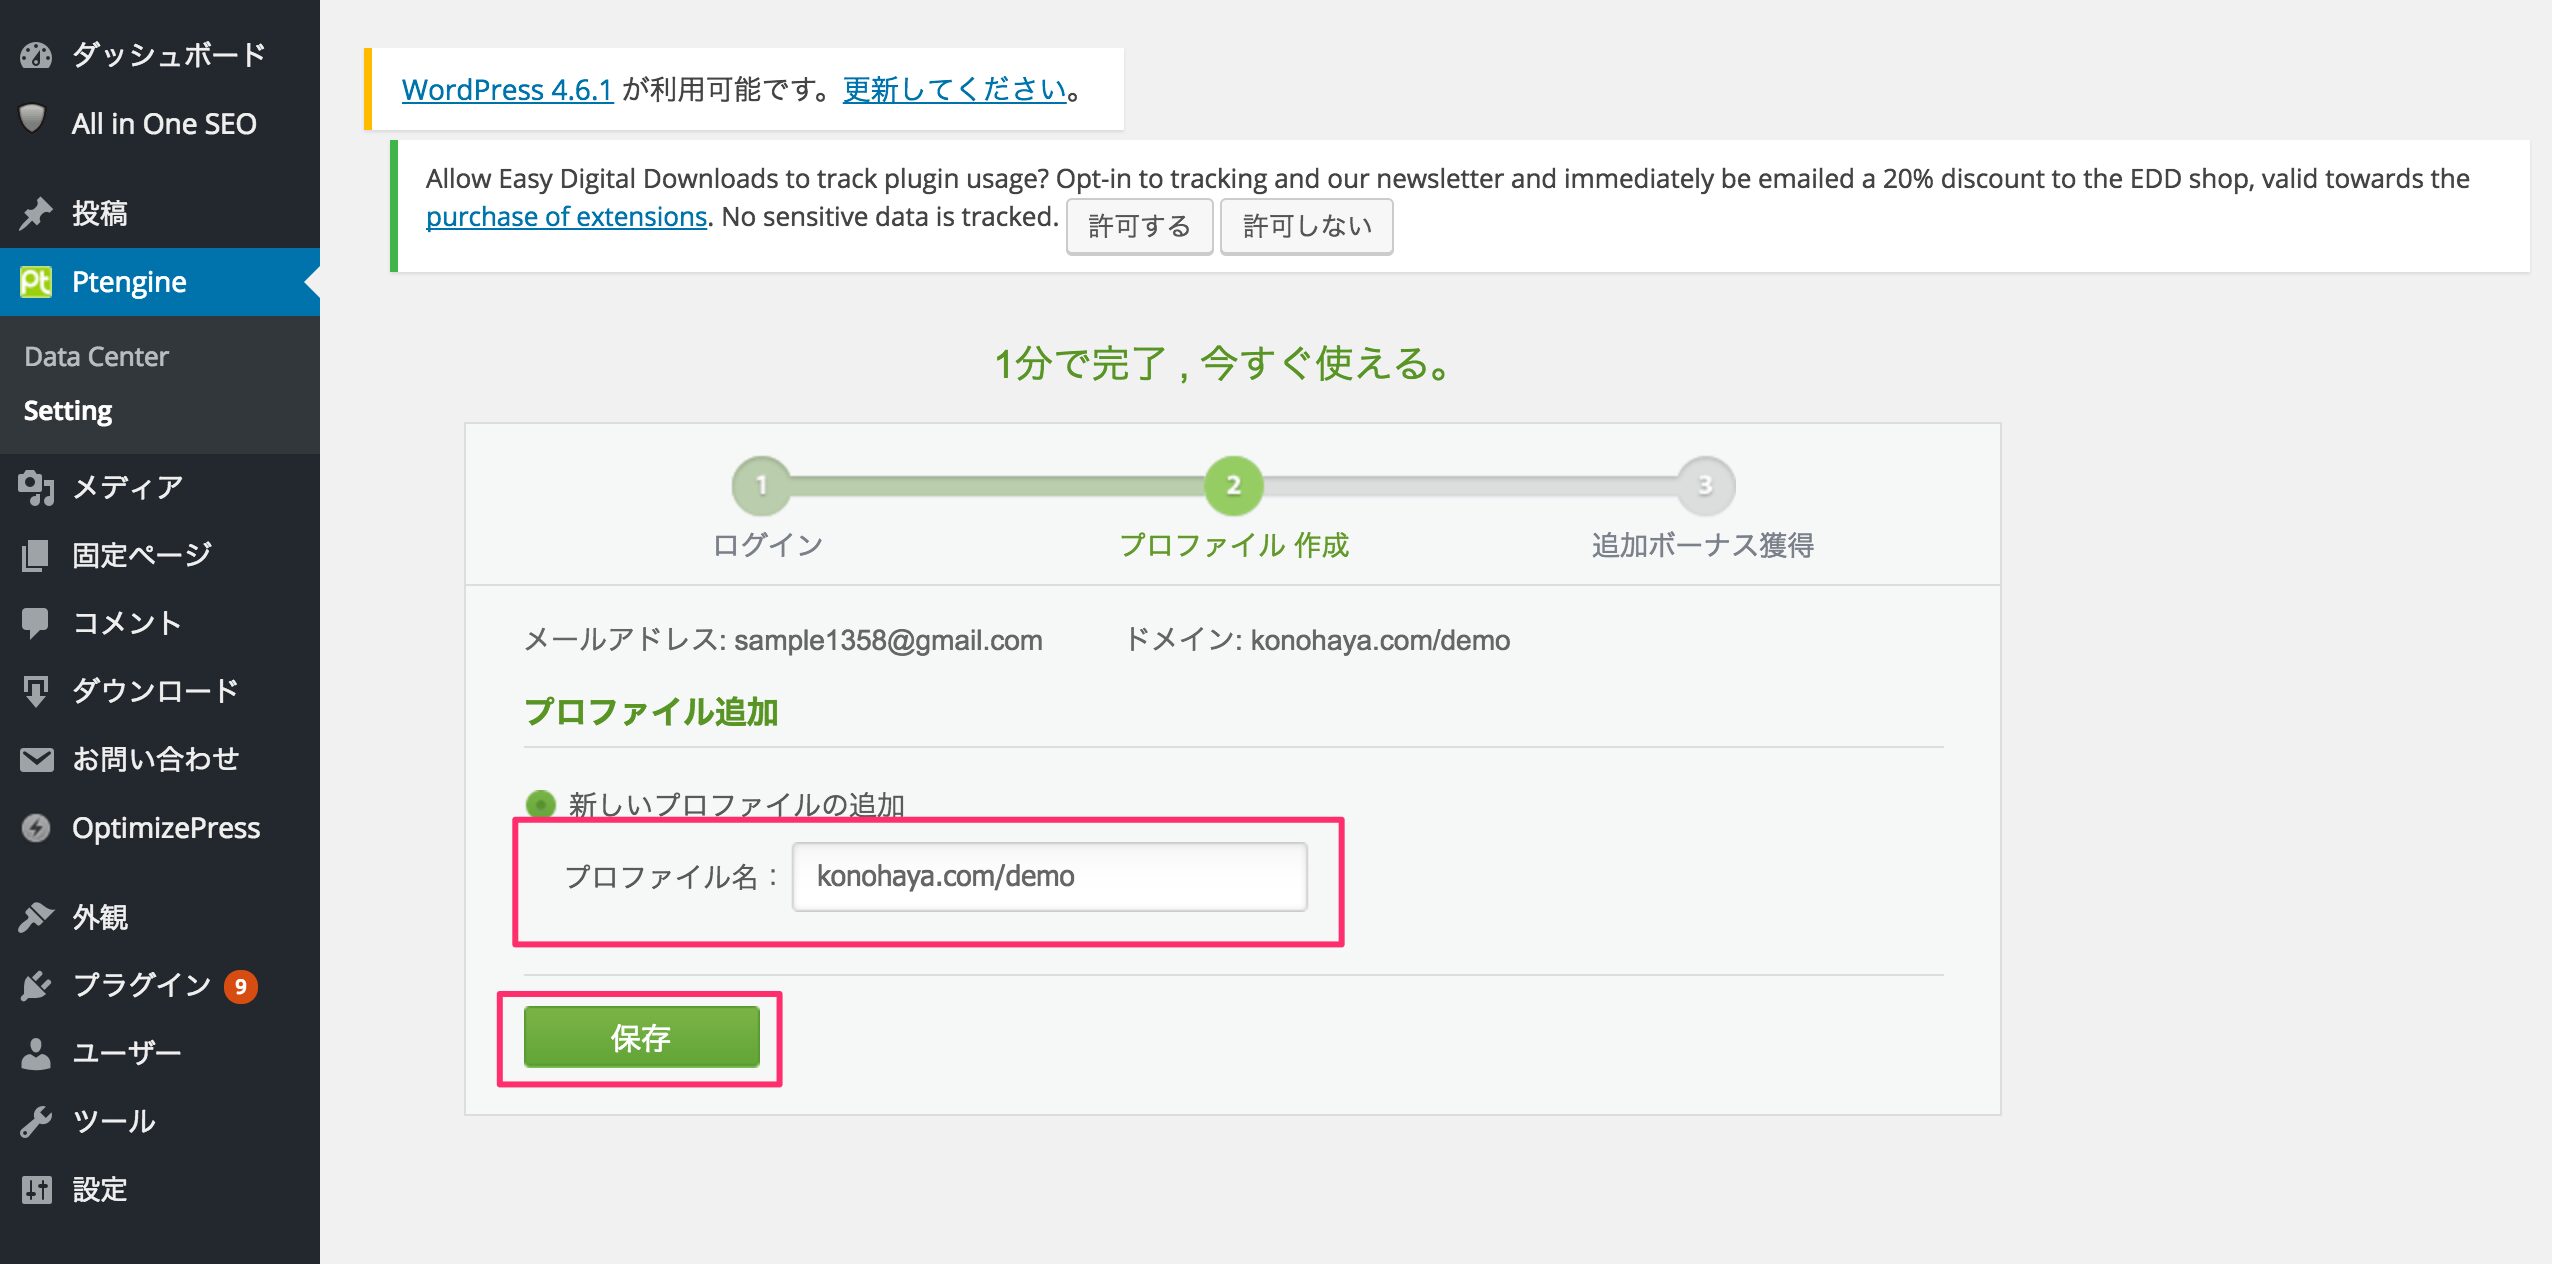Open the お問い合わせ envelope icon
This screenshot has height=1264, width=2552.
(36, 758)
